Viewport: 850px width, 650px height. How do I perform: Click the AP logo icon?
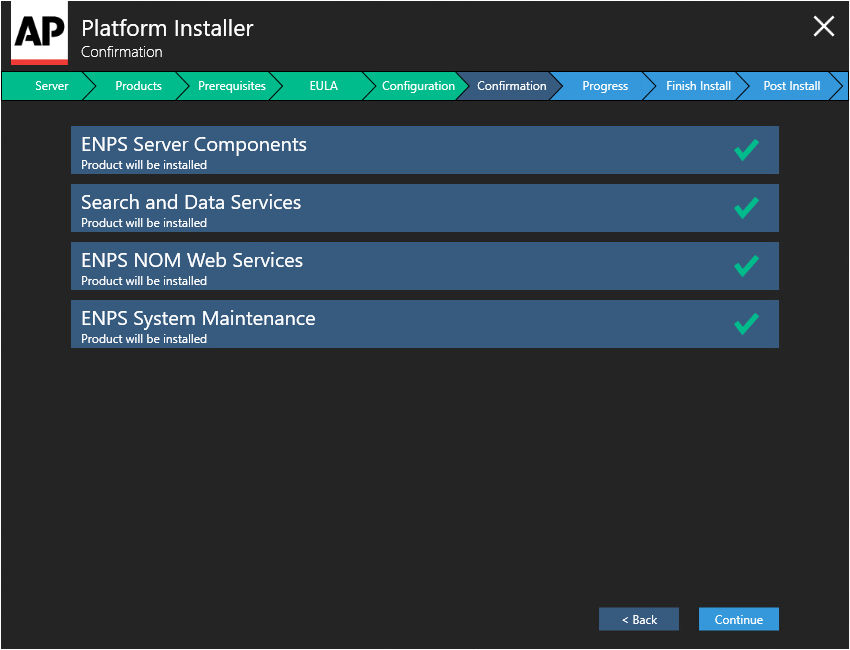(x=40, y=33)
